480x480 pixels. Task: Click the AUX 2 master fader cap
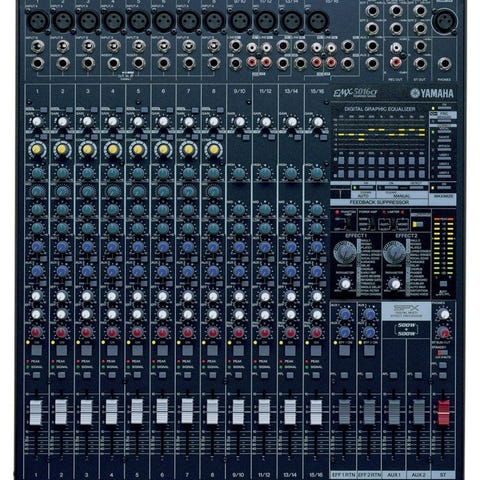pos(419,413)
